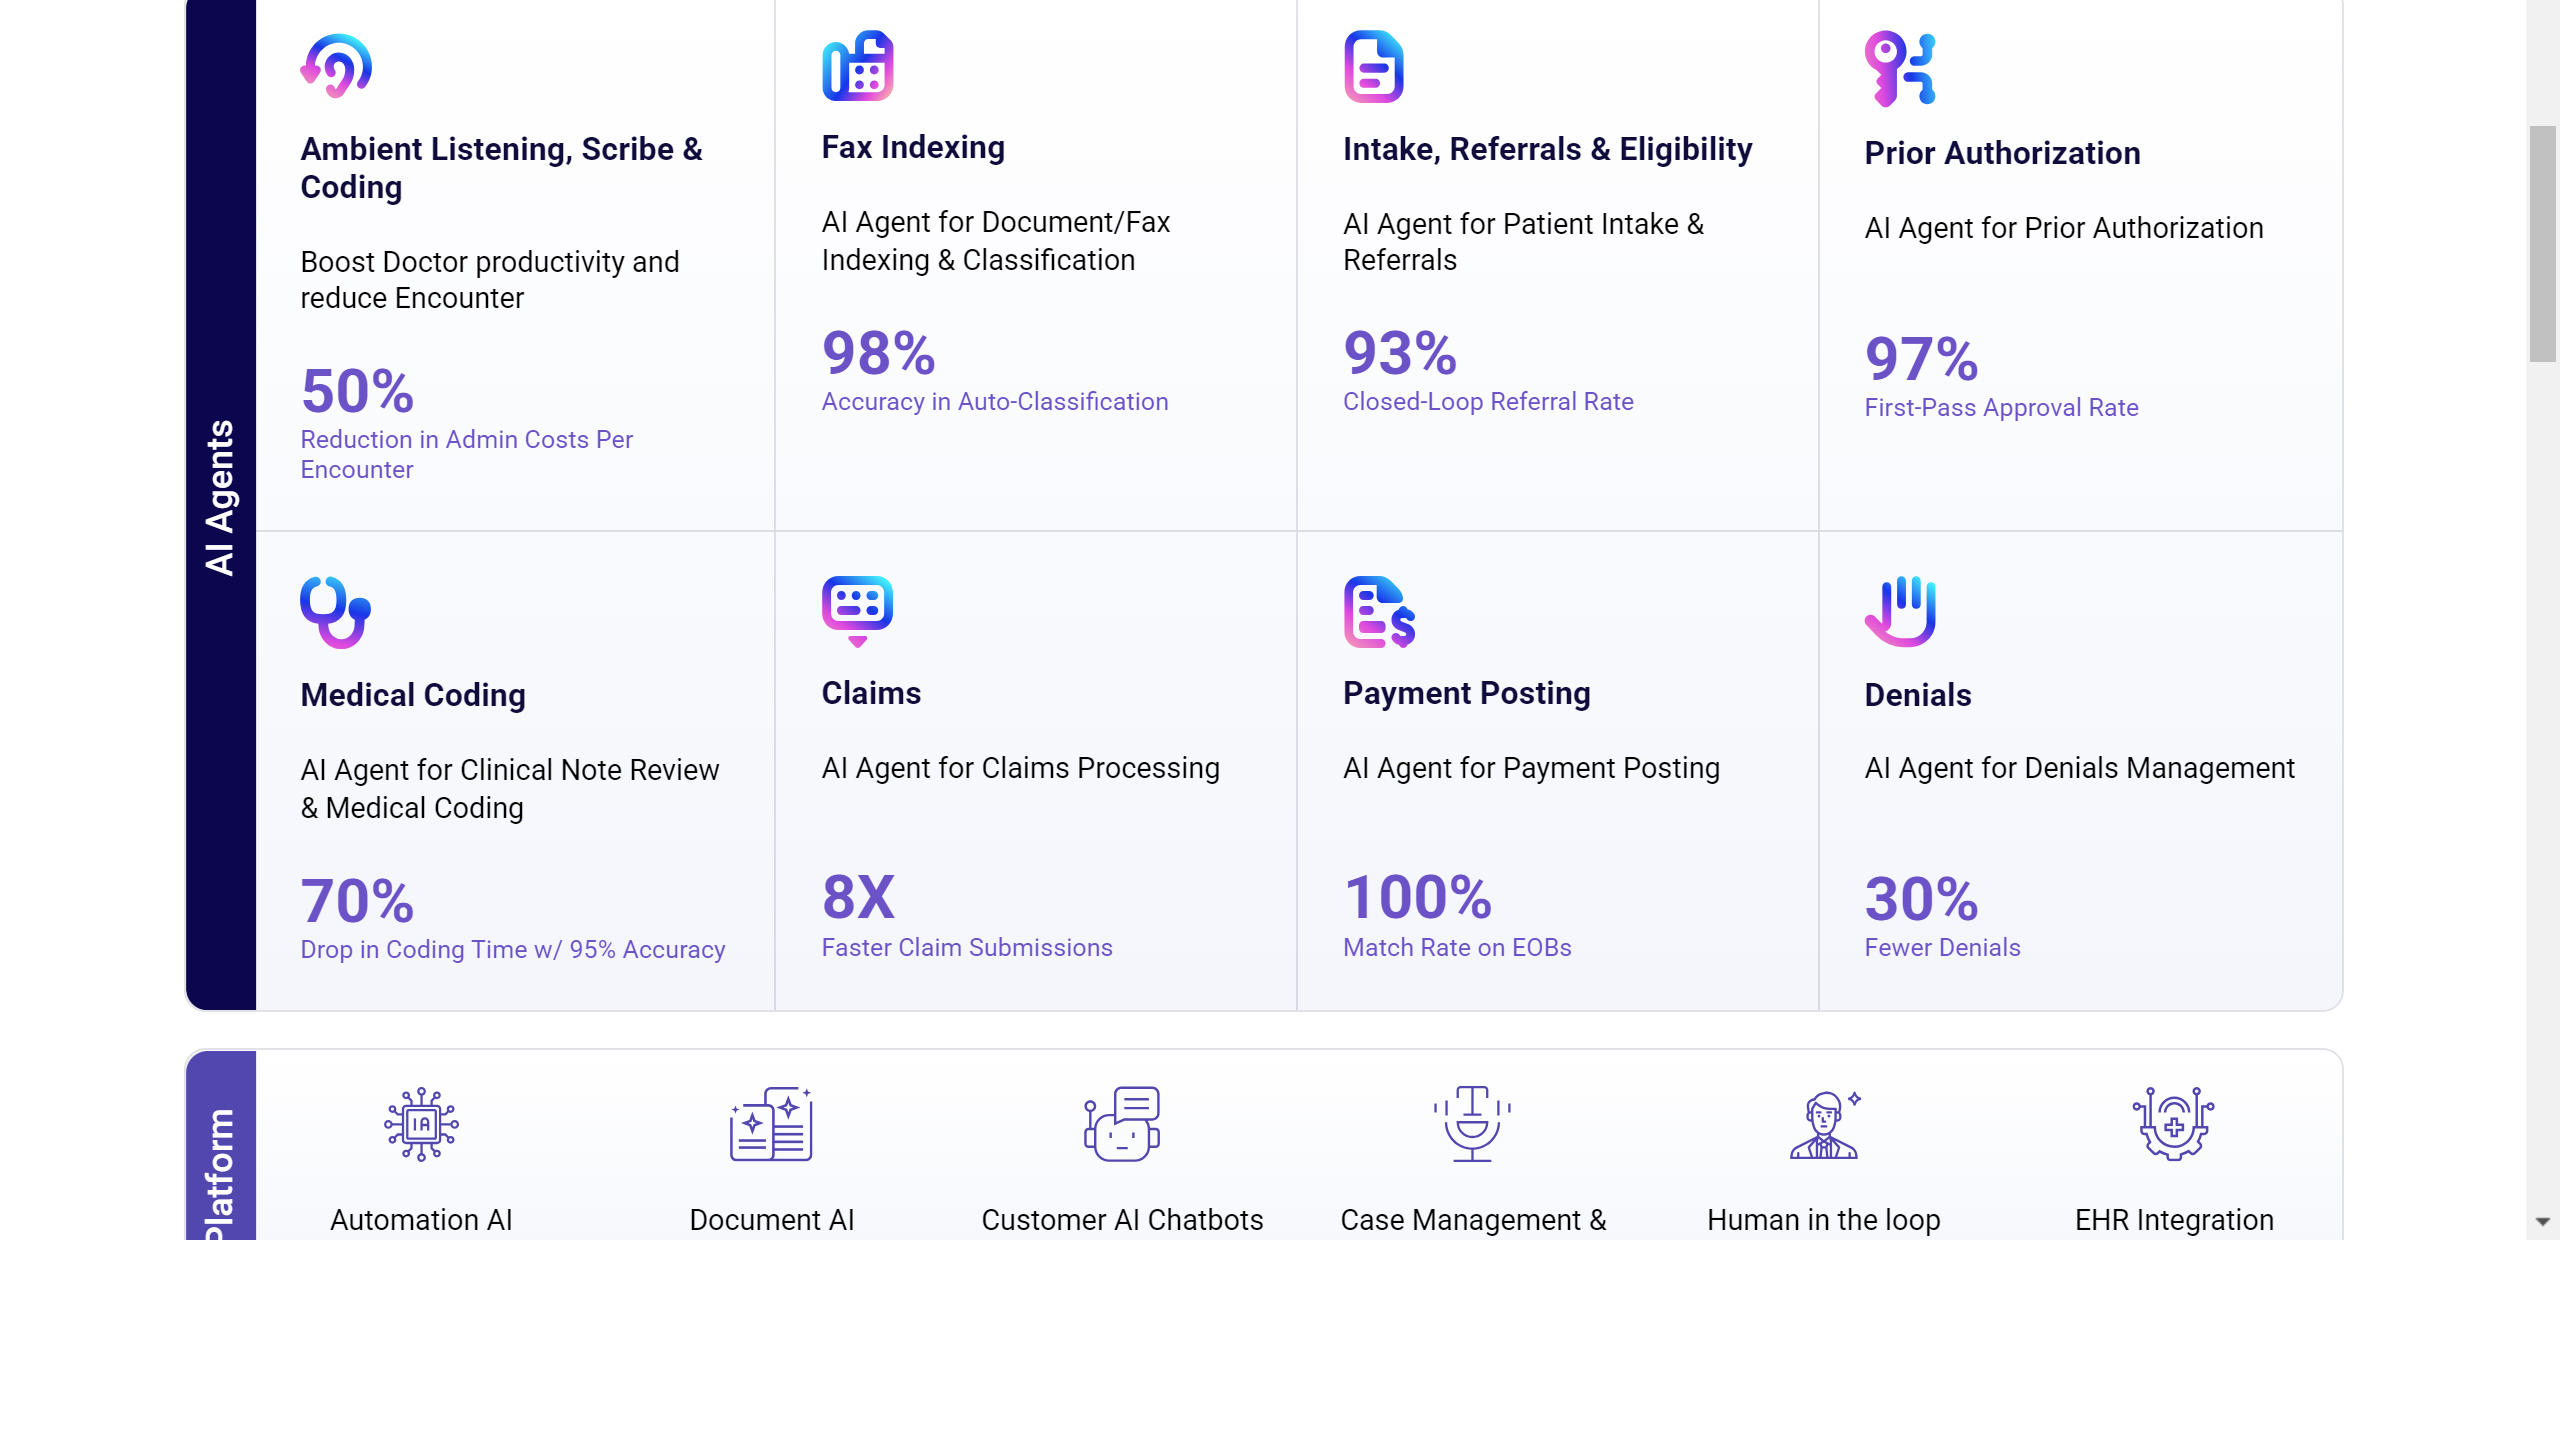Click the Payment Posting dollar document icon
The height and width of the screenshot is (1440, 2560).
[x=1380, y=612]
